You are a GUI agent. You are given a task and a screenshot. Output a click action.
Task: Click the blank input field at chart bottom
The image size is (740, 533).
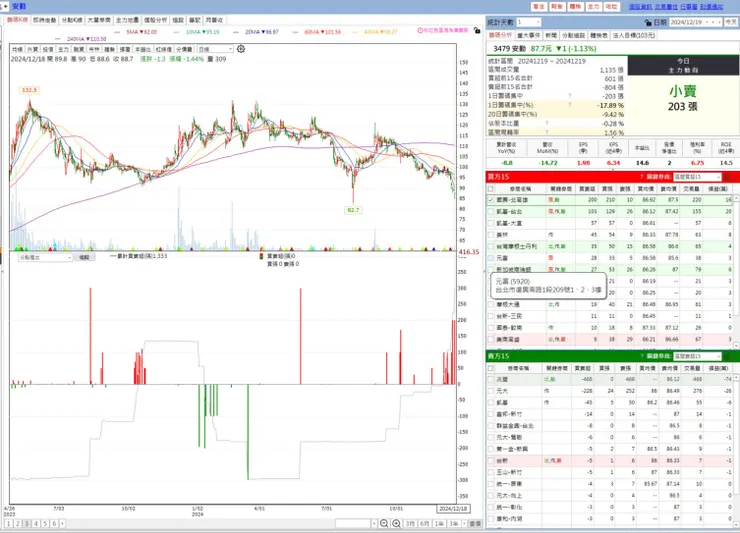[353, 523]
